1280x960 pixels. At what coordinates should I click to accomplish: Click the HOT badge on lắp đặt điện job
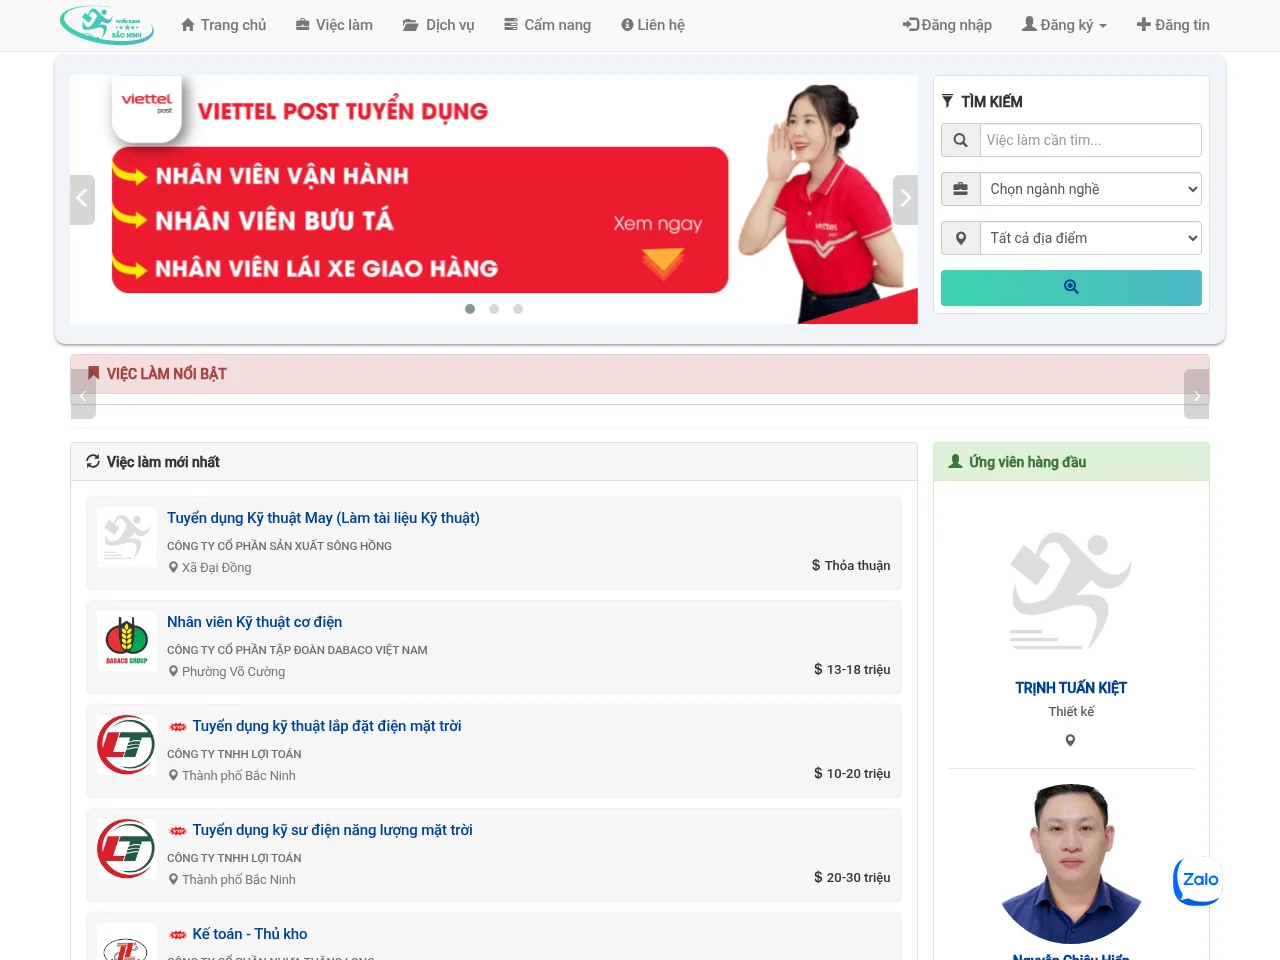[178, 727]
